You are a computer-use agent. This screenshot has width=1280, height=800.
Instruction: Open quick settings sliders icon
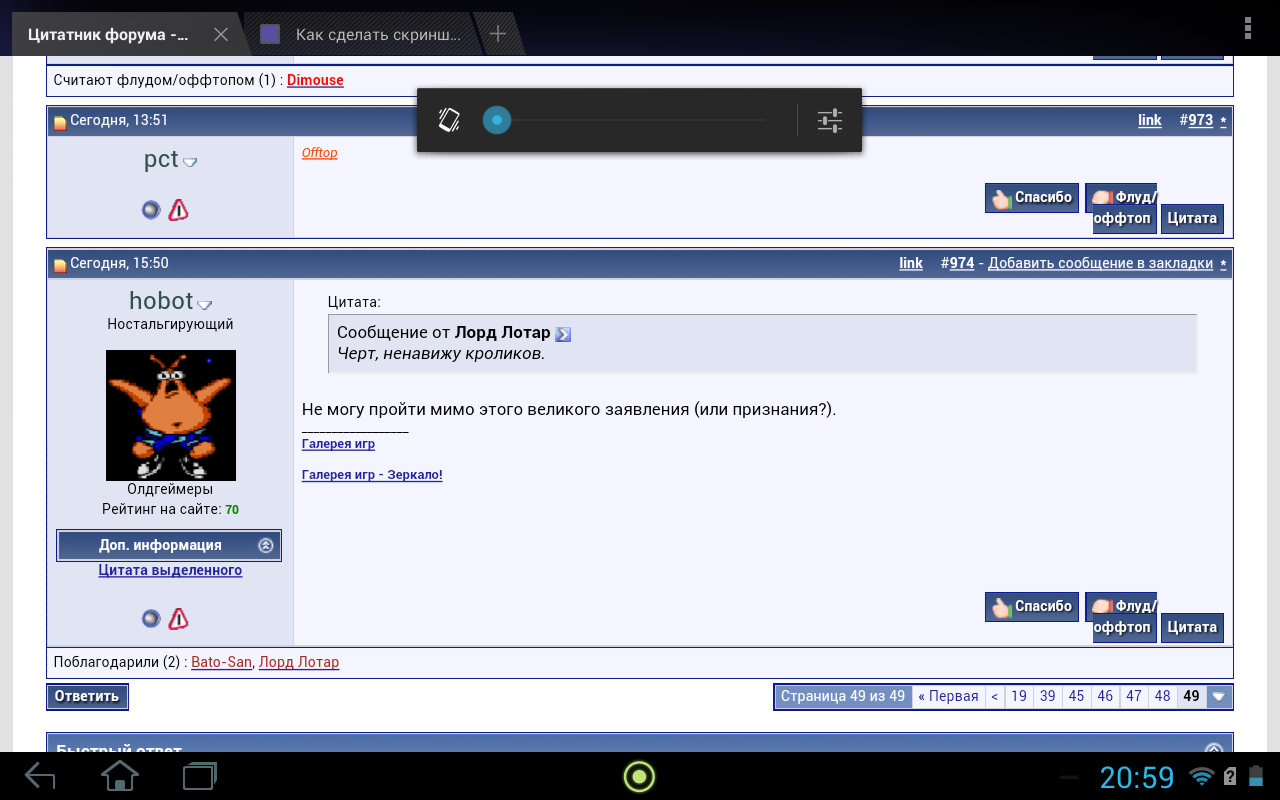coord(830,121)
